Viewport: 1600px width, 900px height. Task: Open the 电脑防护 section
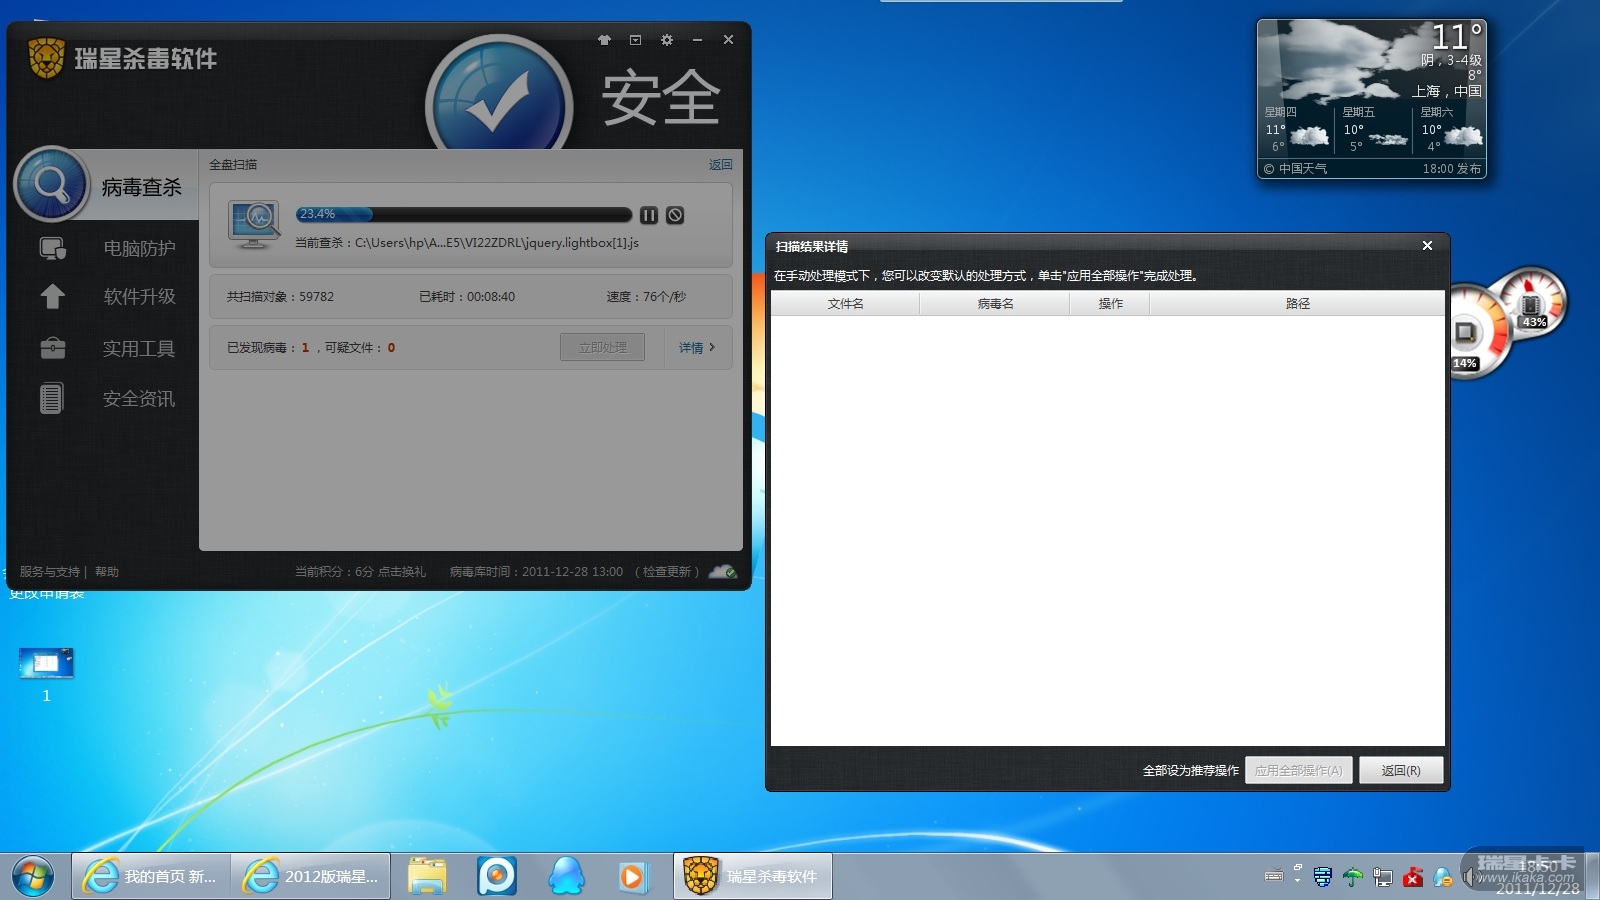[x=139, y=248]
